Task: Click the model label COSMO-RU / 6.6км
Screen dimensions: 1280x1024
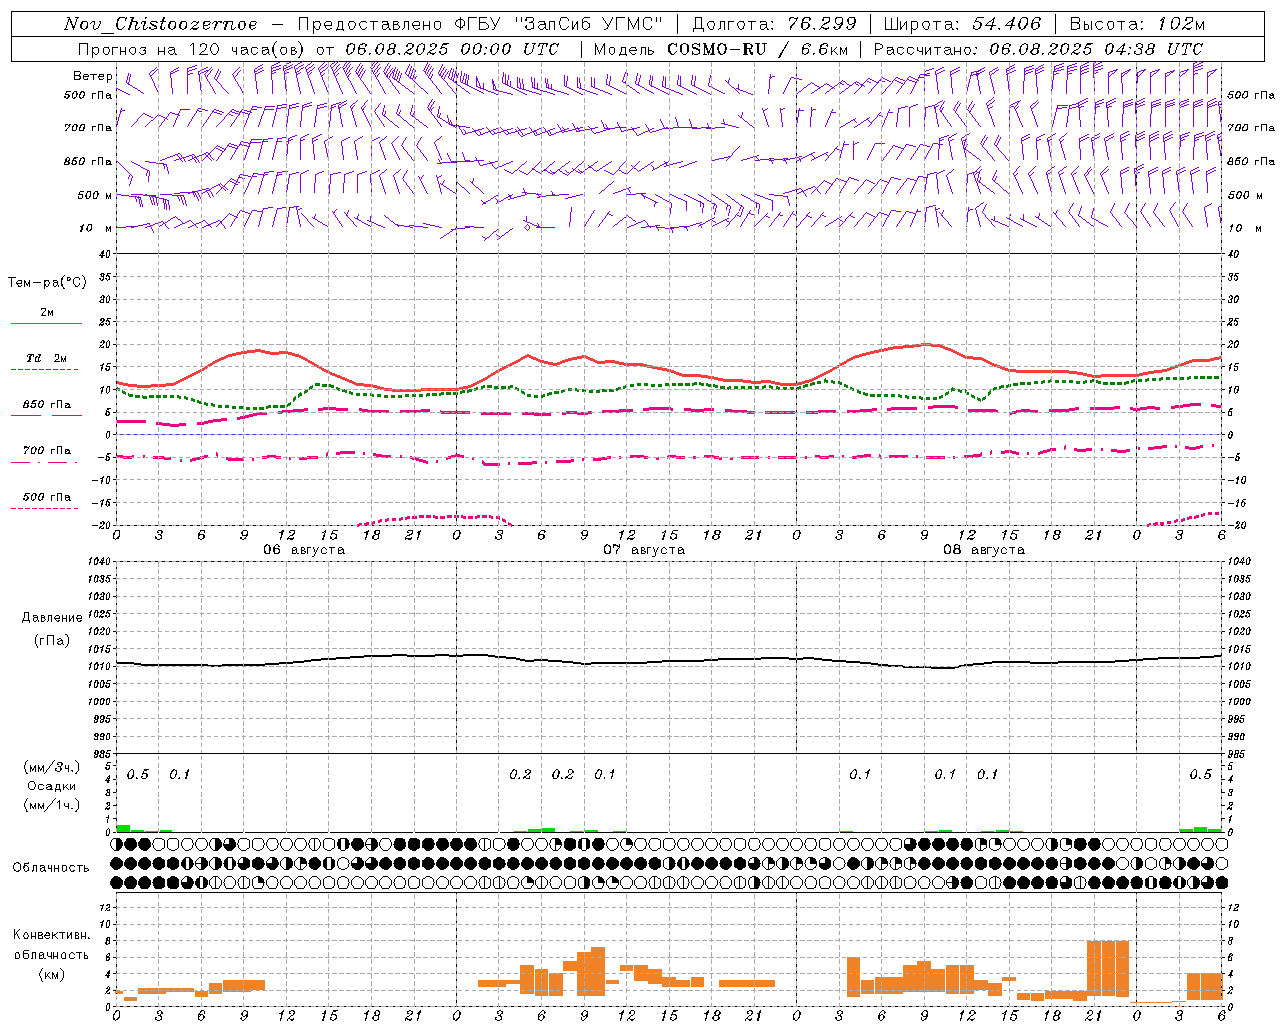Action: pyautogui.click(x=757, y=49)
